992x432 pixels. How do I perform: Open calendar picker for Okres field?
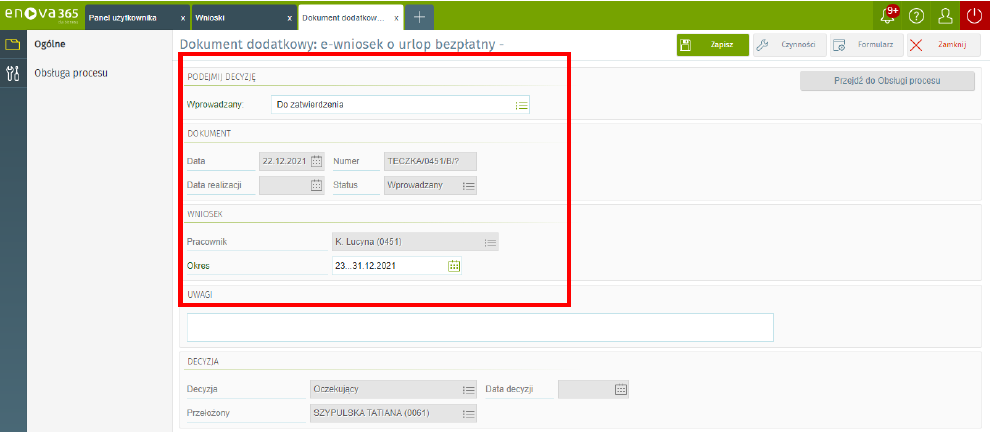point(454,266)
